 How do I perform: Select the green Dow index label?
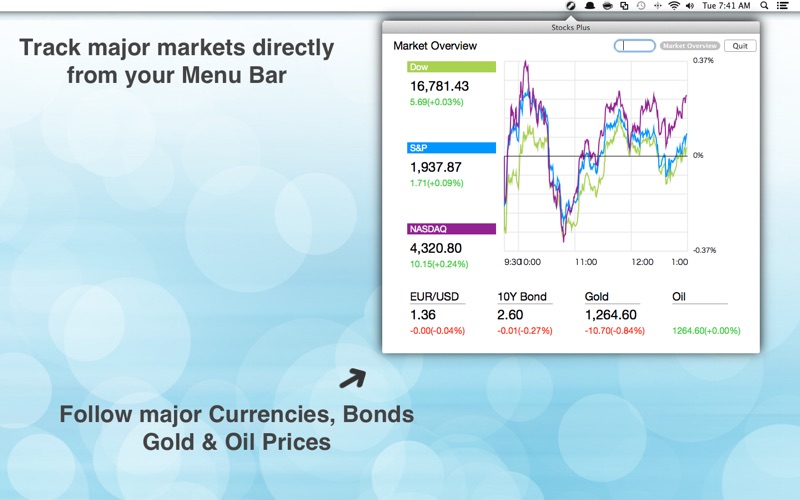(x=452, y=67)
